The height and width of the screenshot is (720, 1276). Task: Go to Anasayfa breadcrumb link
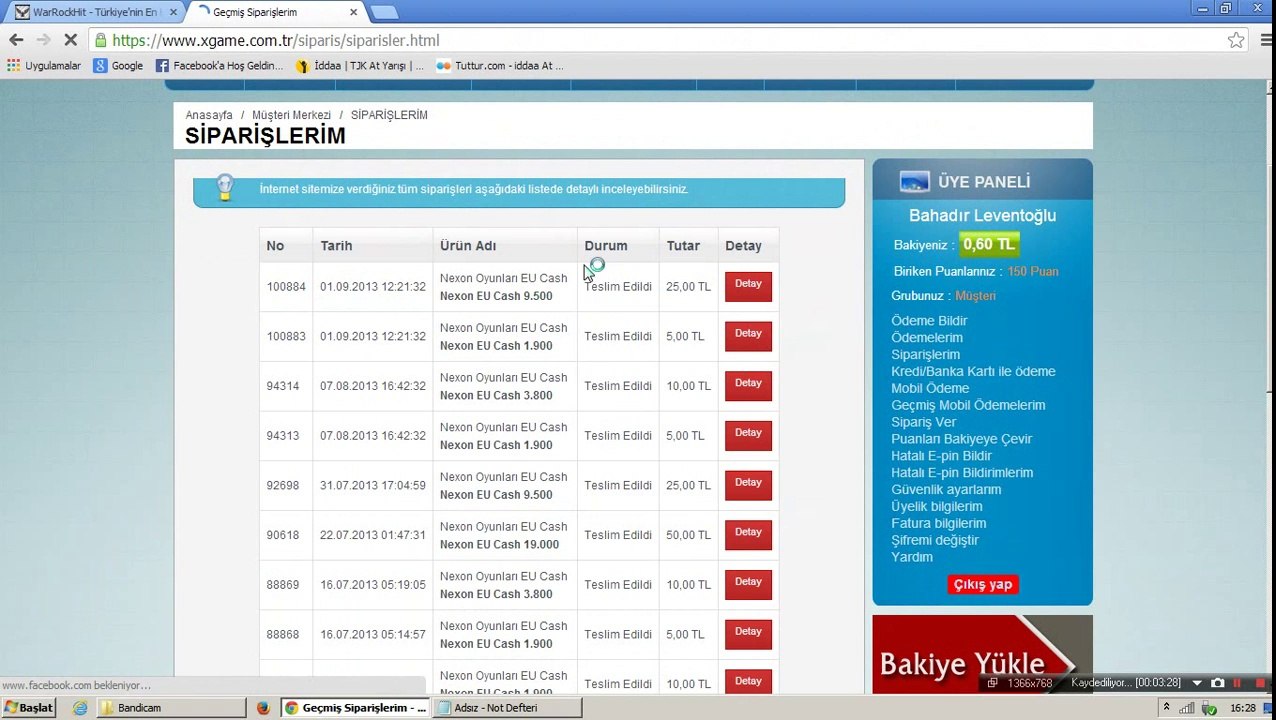(208, 115)
